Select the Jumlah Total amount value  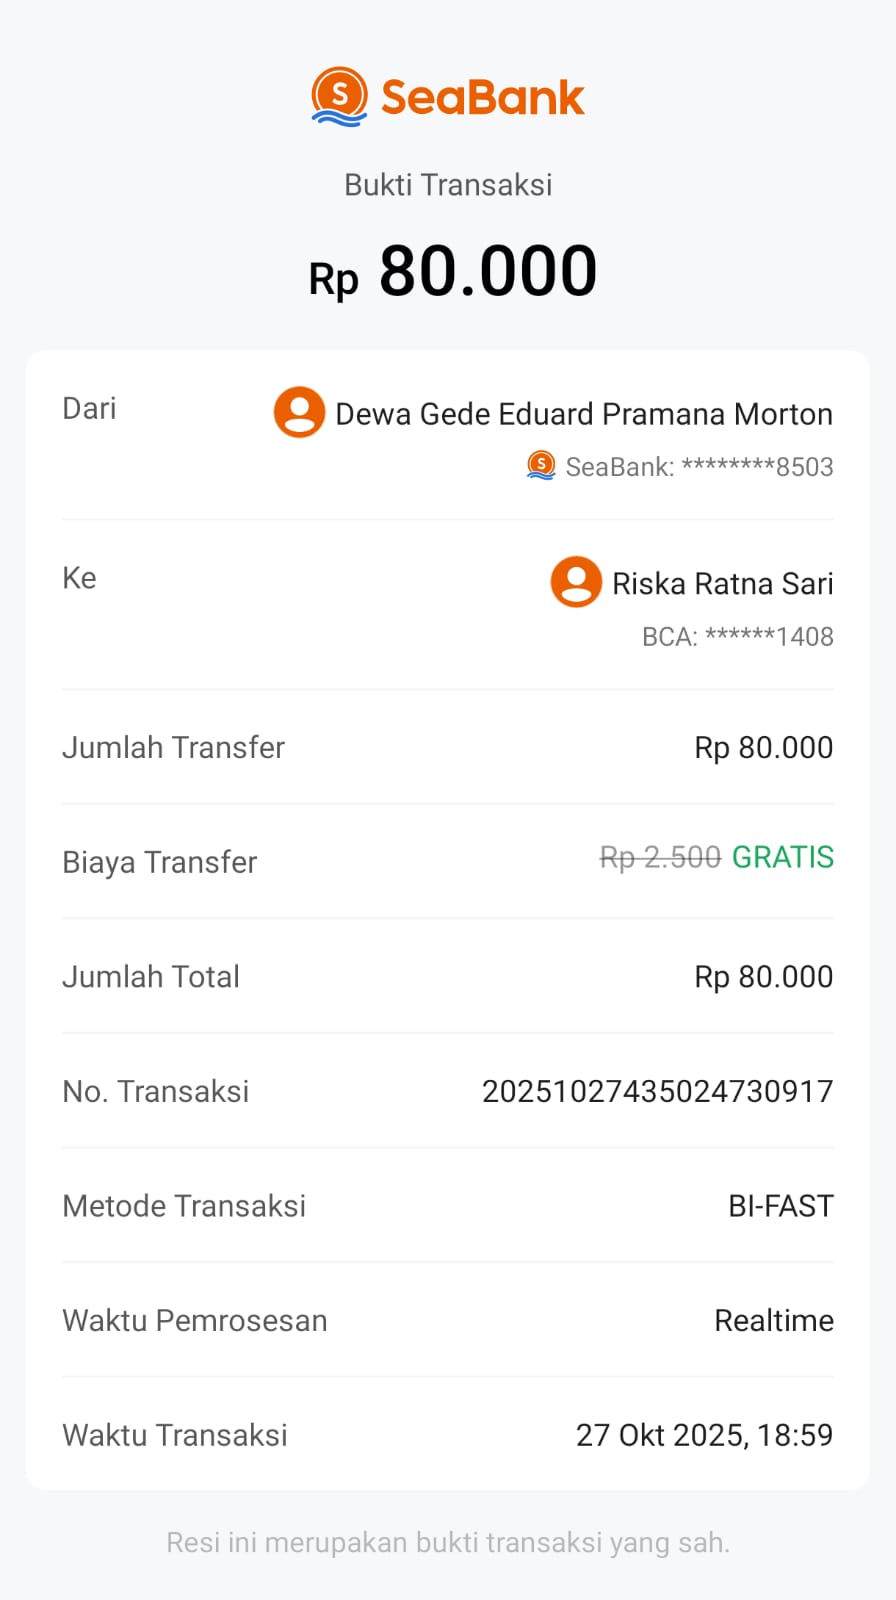click(763, 977)
